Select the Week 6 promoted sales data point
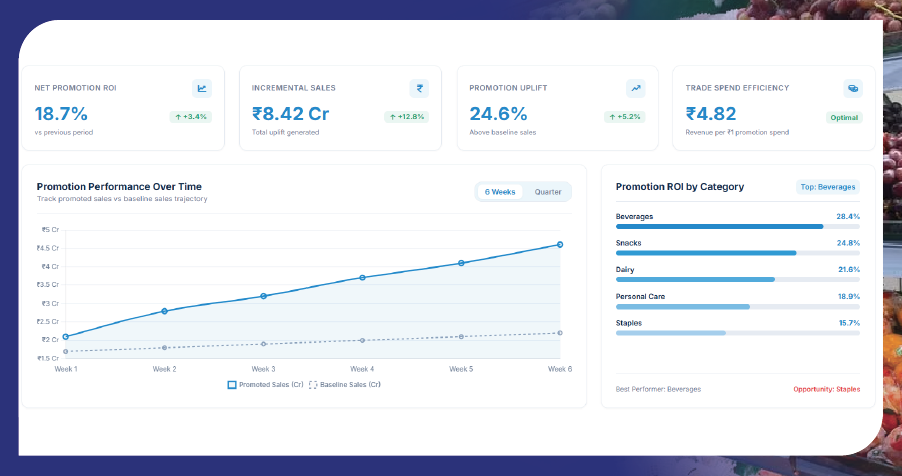 [x=560, y=245]
